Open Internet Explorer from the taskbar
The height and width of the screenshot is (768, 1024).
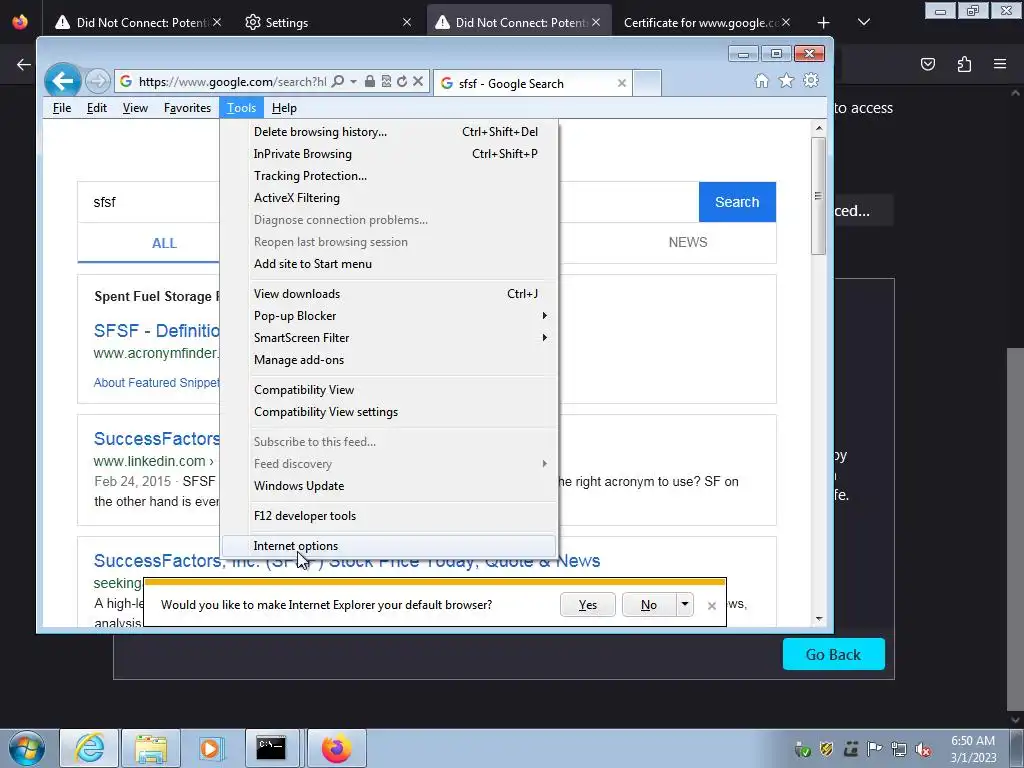pyautogui.click(x=89, y=748)
